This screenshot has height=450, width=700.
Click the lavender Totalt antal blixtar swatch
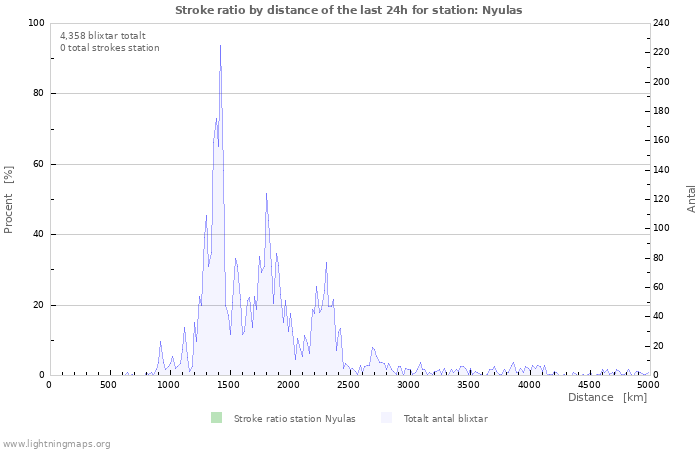(x=387, y=418)
